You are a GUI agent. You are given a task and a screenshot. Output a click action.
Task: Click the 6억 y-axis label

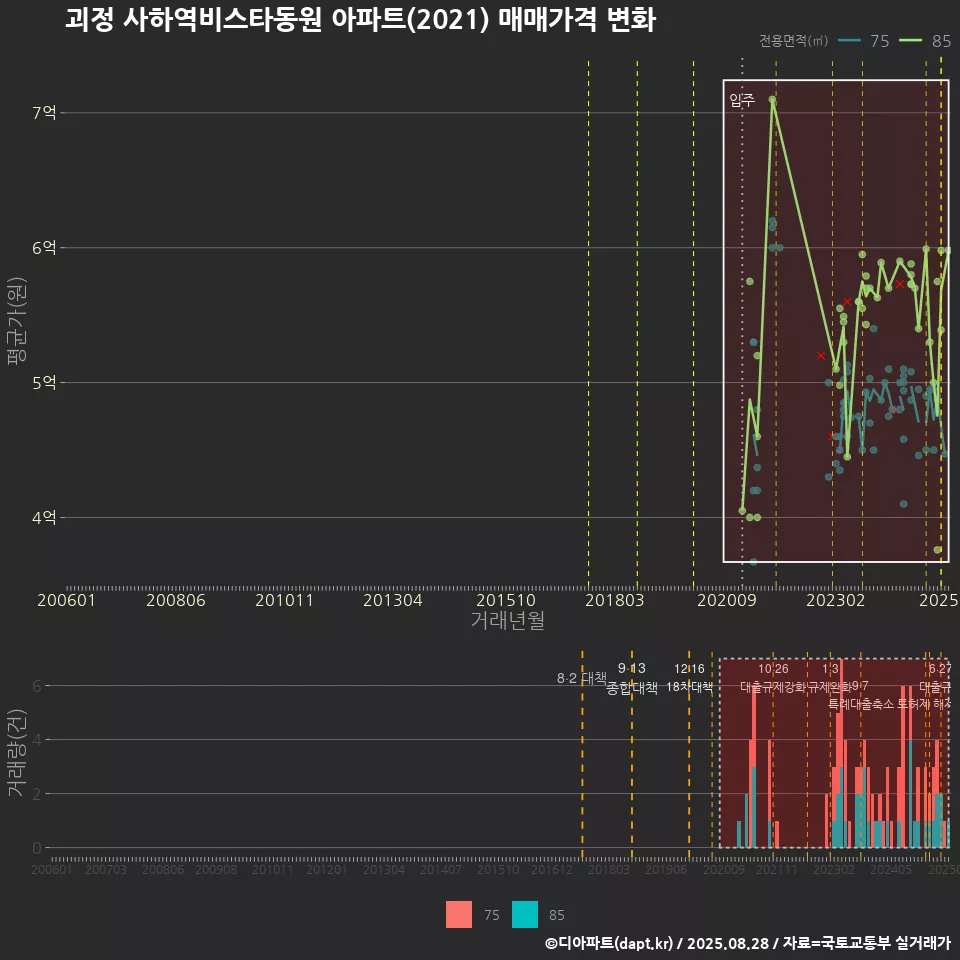tap(44, 247)
